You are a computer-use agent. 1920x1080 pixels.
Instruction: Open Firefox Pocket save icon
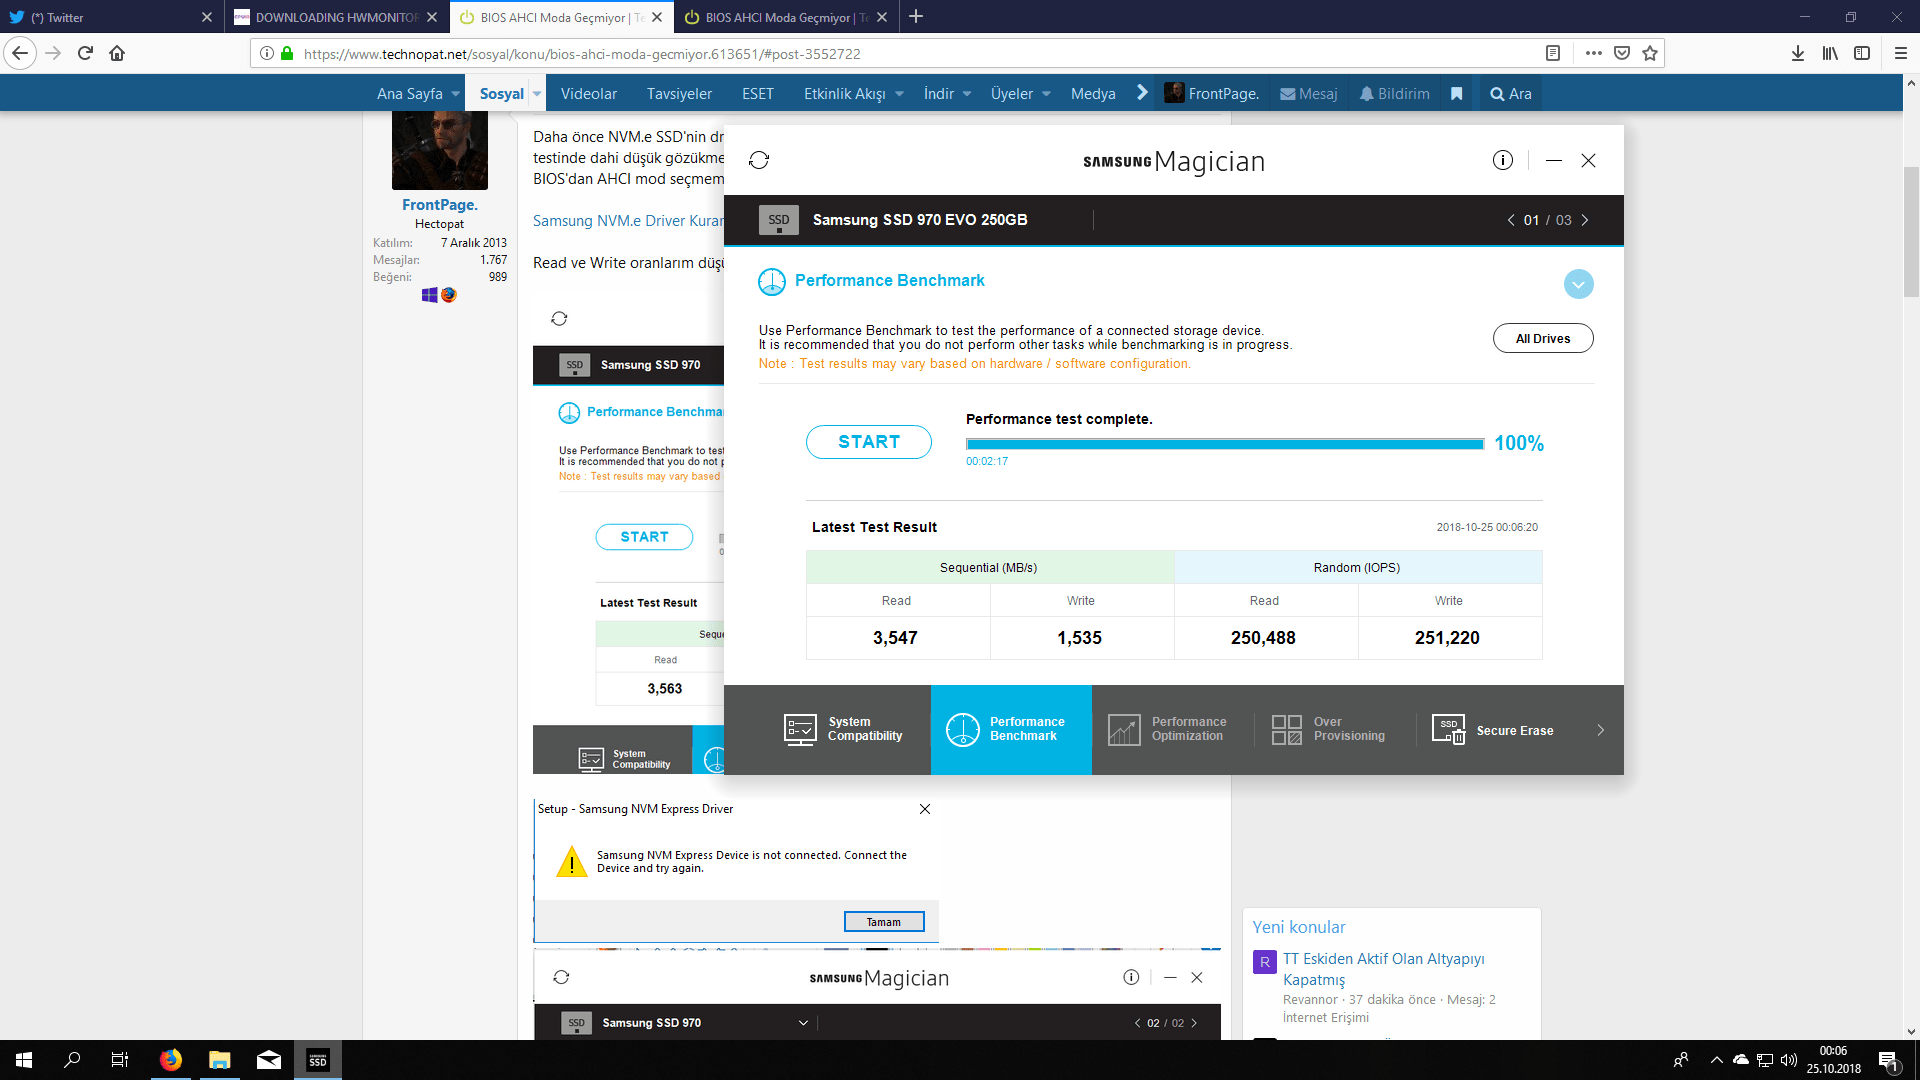(1622, 53)
